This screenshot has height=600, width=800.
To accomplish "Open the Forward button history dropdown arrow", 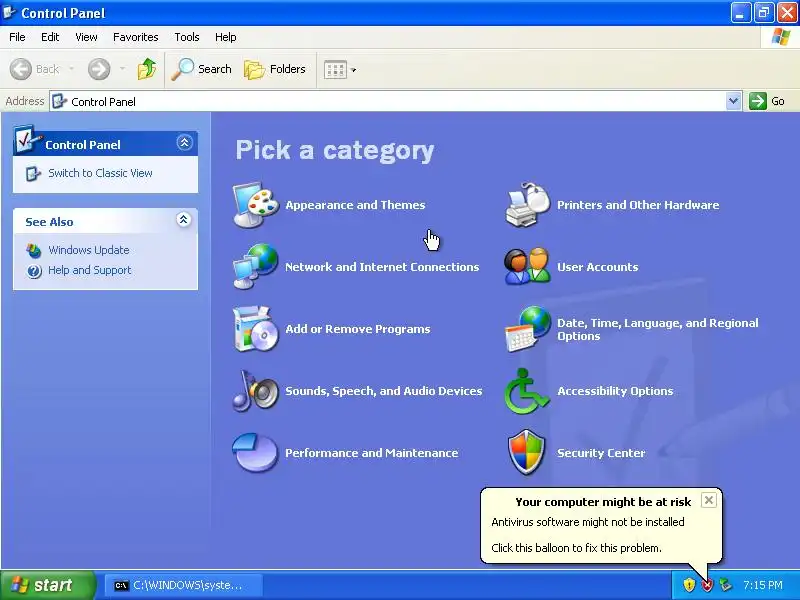I will click(x=122, y=69).
